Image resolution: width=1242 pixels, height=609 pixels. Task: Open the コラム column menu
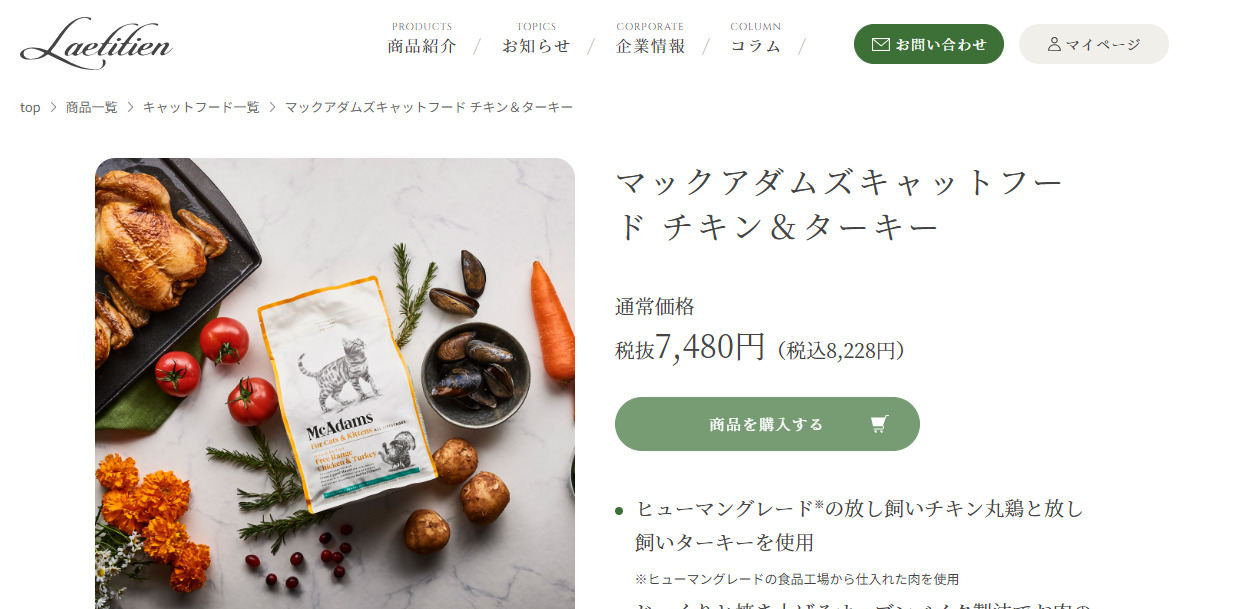755,38
